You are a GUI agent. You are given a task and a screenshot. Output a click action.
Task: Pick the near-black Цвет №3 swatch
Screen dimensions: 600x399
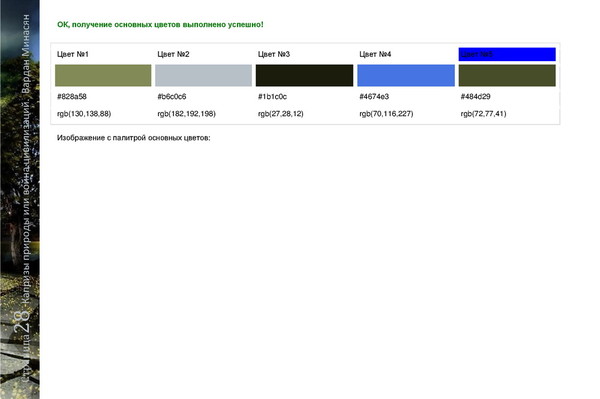click(305, 75)
